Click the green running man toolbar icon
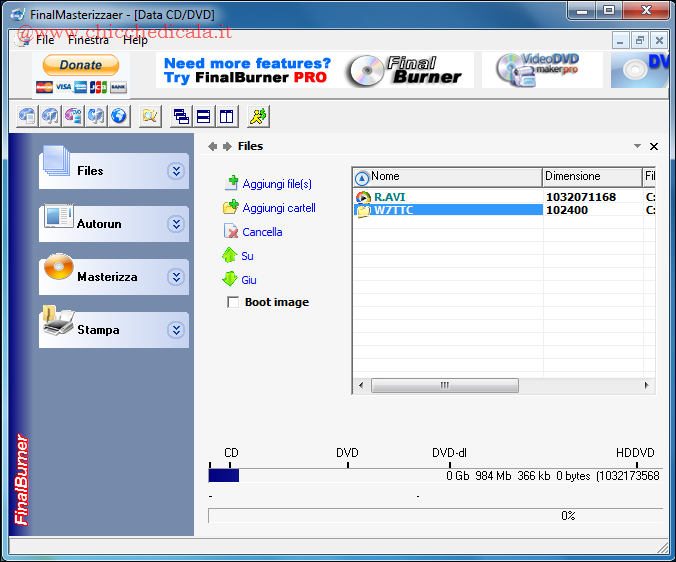 [x=258, y=117]
